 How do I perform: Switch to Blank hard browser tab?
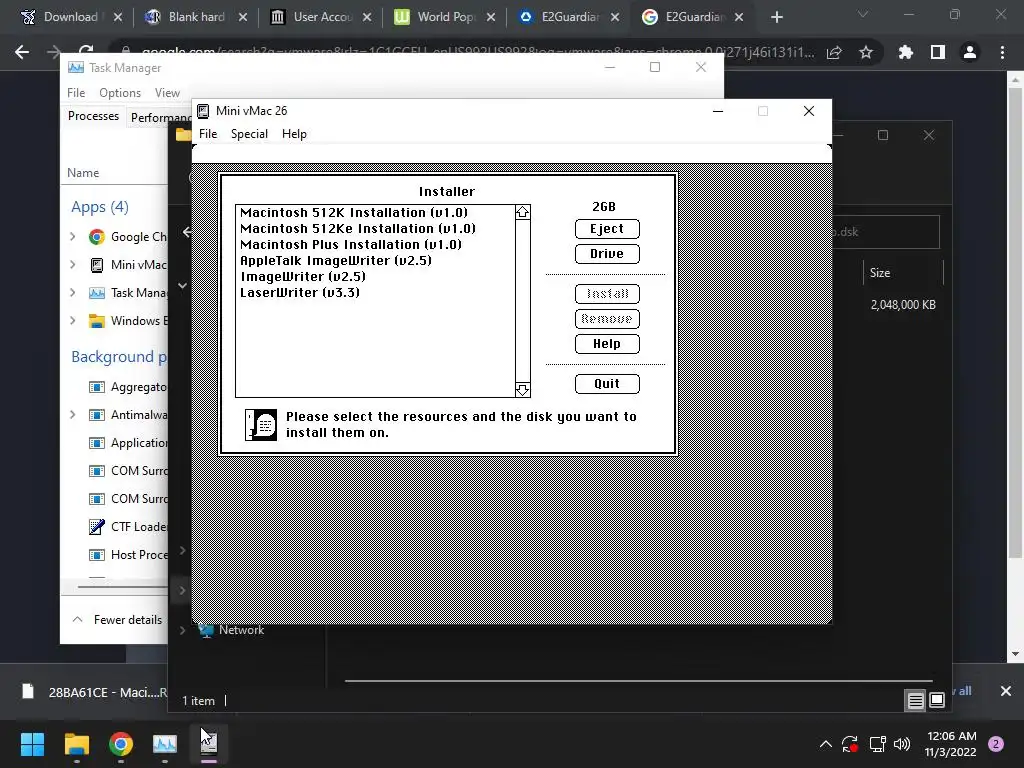click(196, 17)
